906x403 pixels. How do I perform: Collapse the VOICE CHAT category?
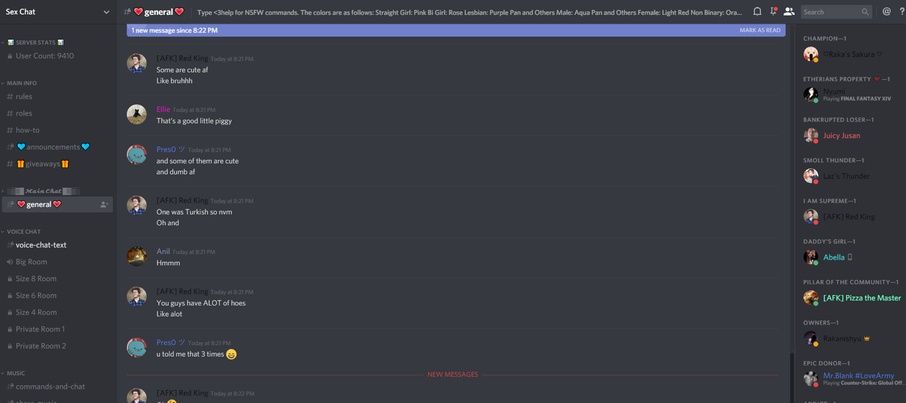tap(24, 231)
